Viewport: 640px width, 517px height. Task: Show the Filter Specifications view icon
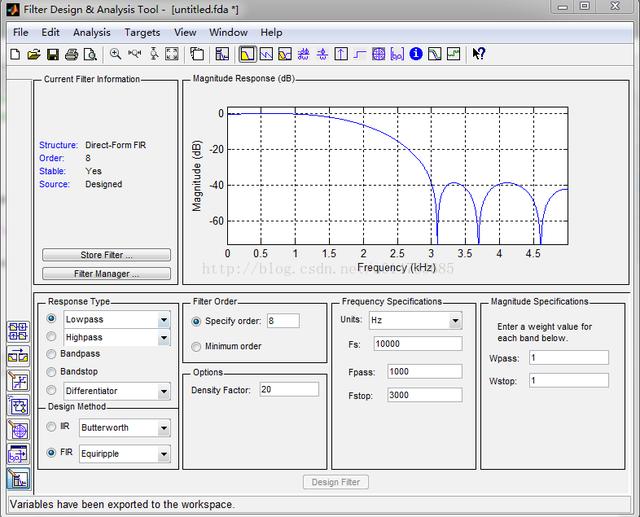click(x=222, y=54)
